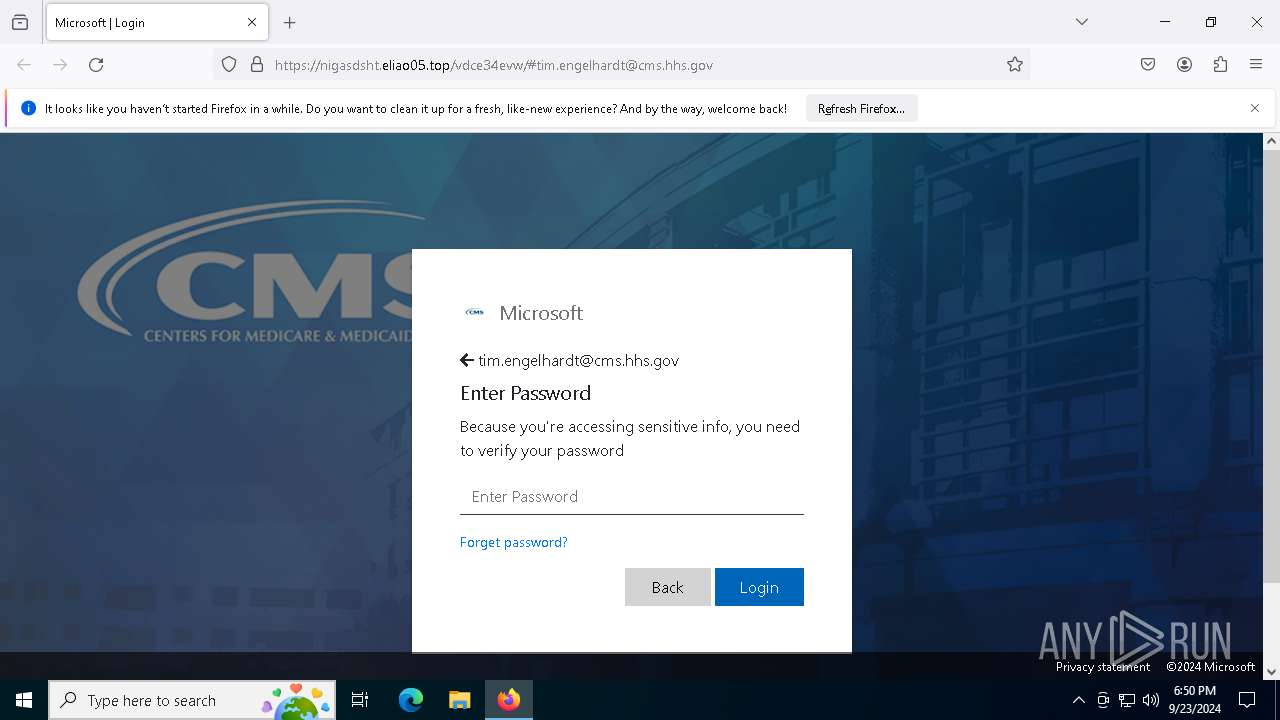Go back one page in browser
This screenshot has width=1280, height=720.
(24, 65)
